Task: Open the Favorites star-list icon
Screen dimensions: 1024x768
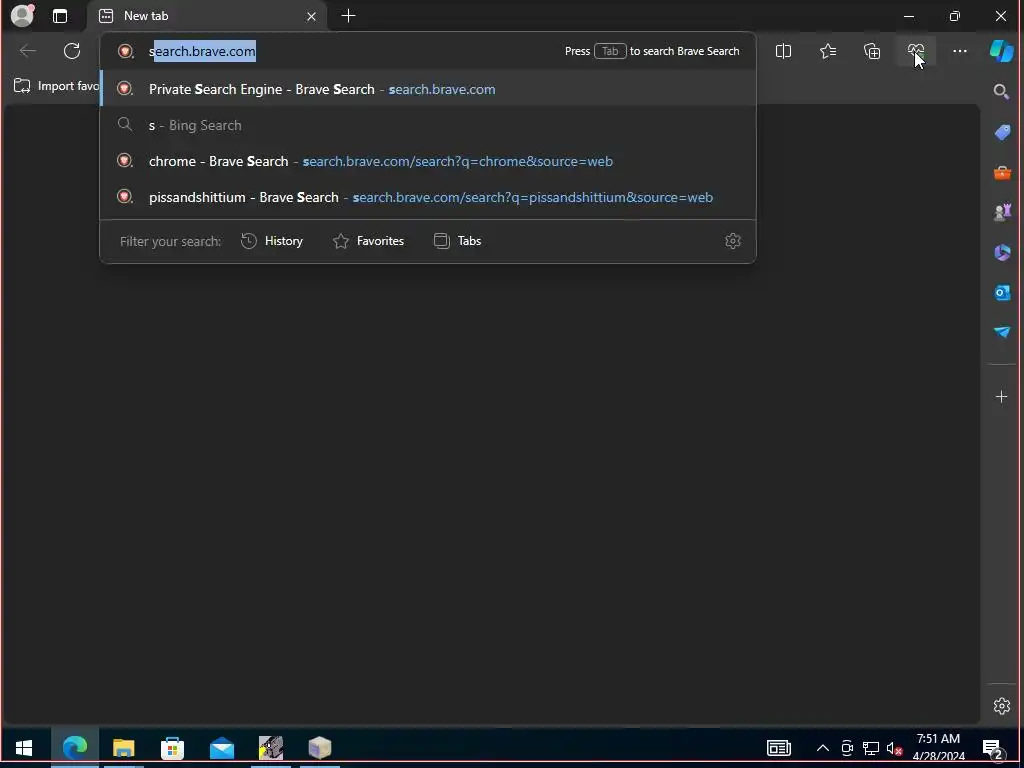Action: click(x=827, y=51)
